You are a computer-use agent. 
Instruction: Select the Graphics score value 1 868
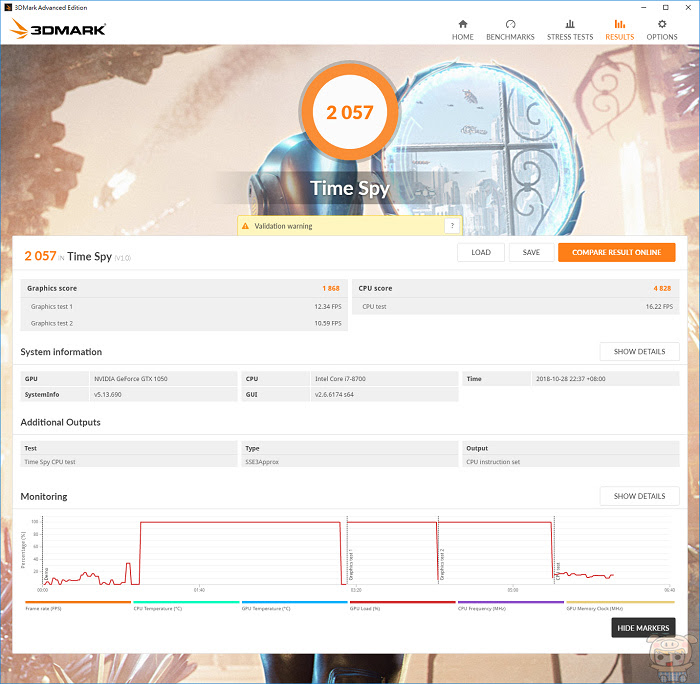click(x=331, y=288)
